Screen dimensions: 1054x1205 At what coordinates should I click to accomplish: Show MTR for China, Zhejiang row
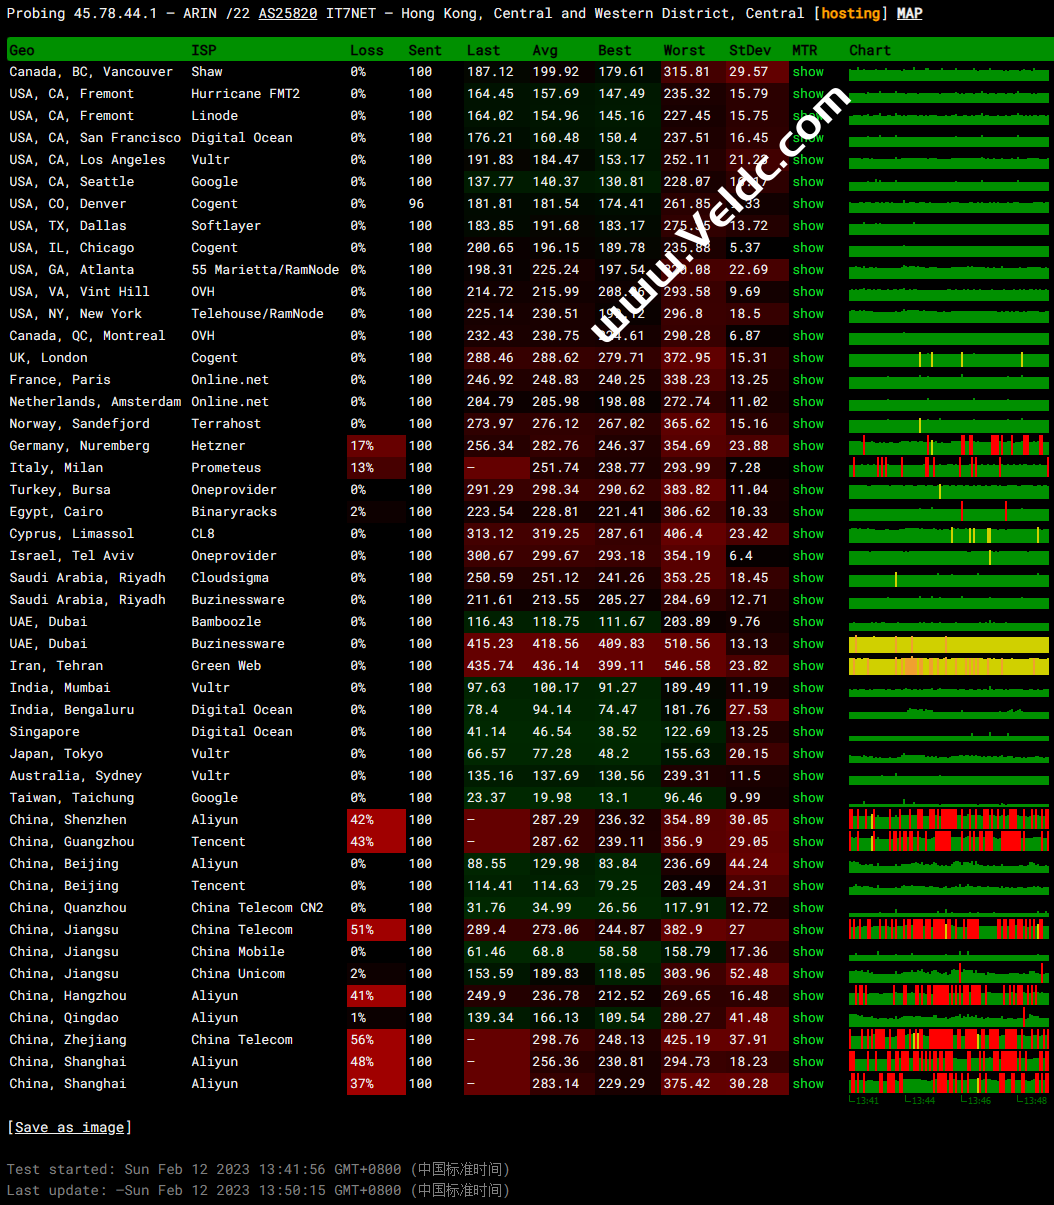coord(808,1040)
